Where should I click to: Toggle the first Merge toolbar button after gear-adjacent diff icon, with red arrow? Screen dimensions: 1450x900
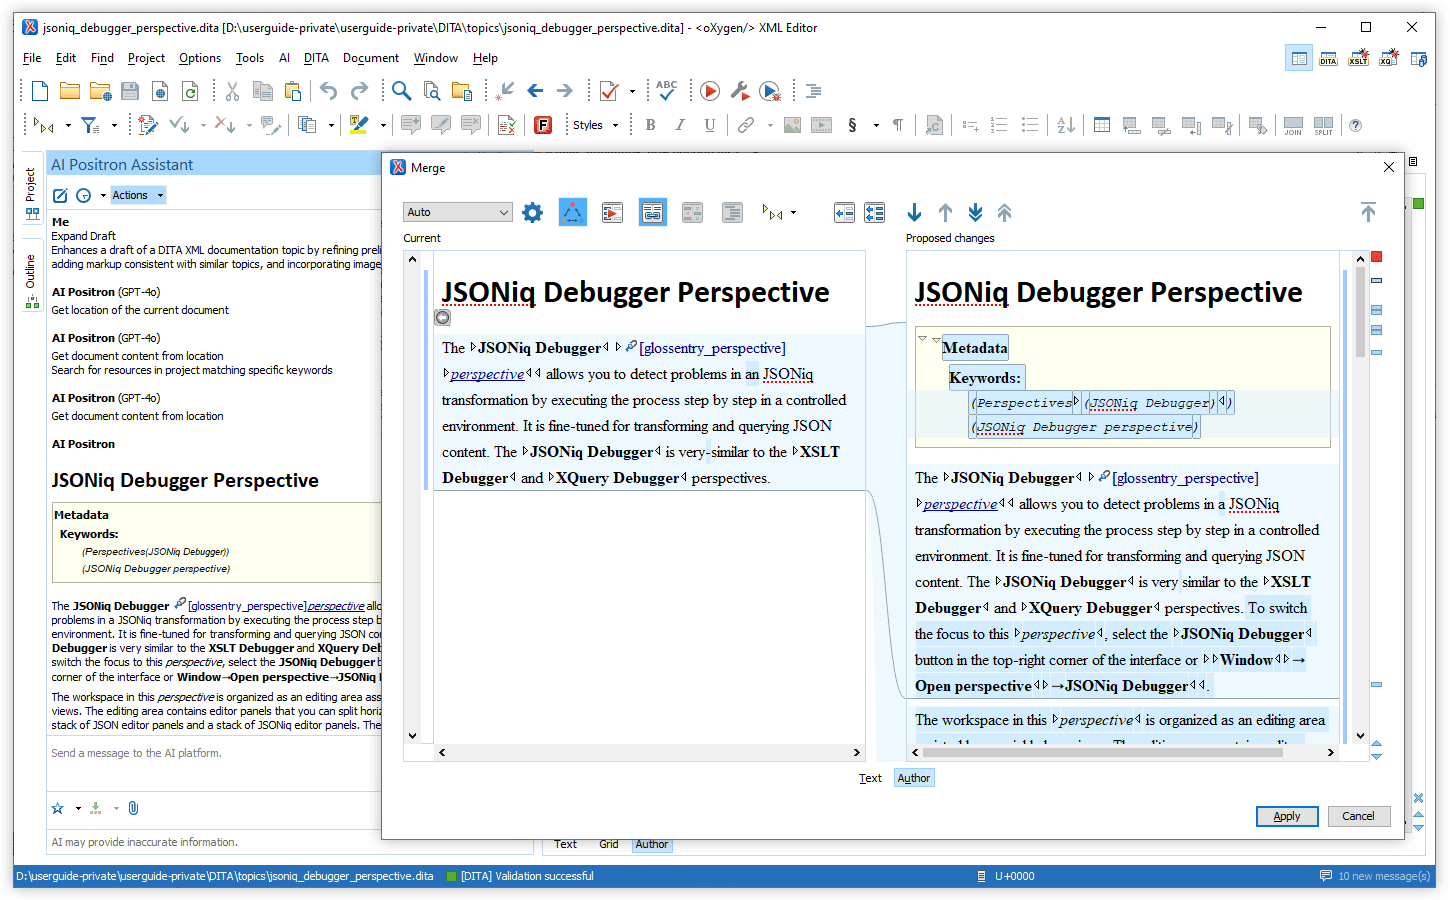point(612,212)
